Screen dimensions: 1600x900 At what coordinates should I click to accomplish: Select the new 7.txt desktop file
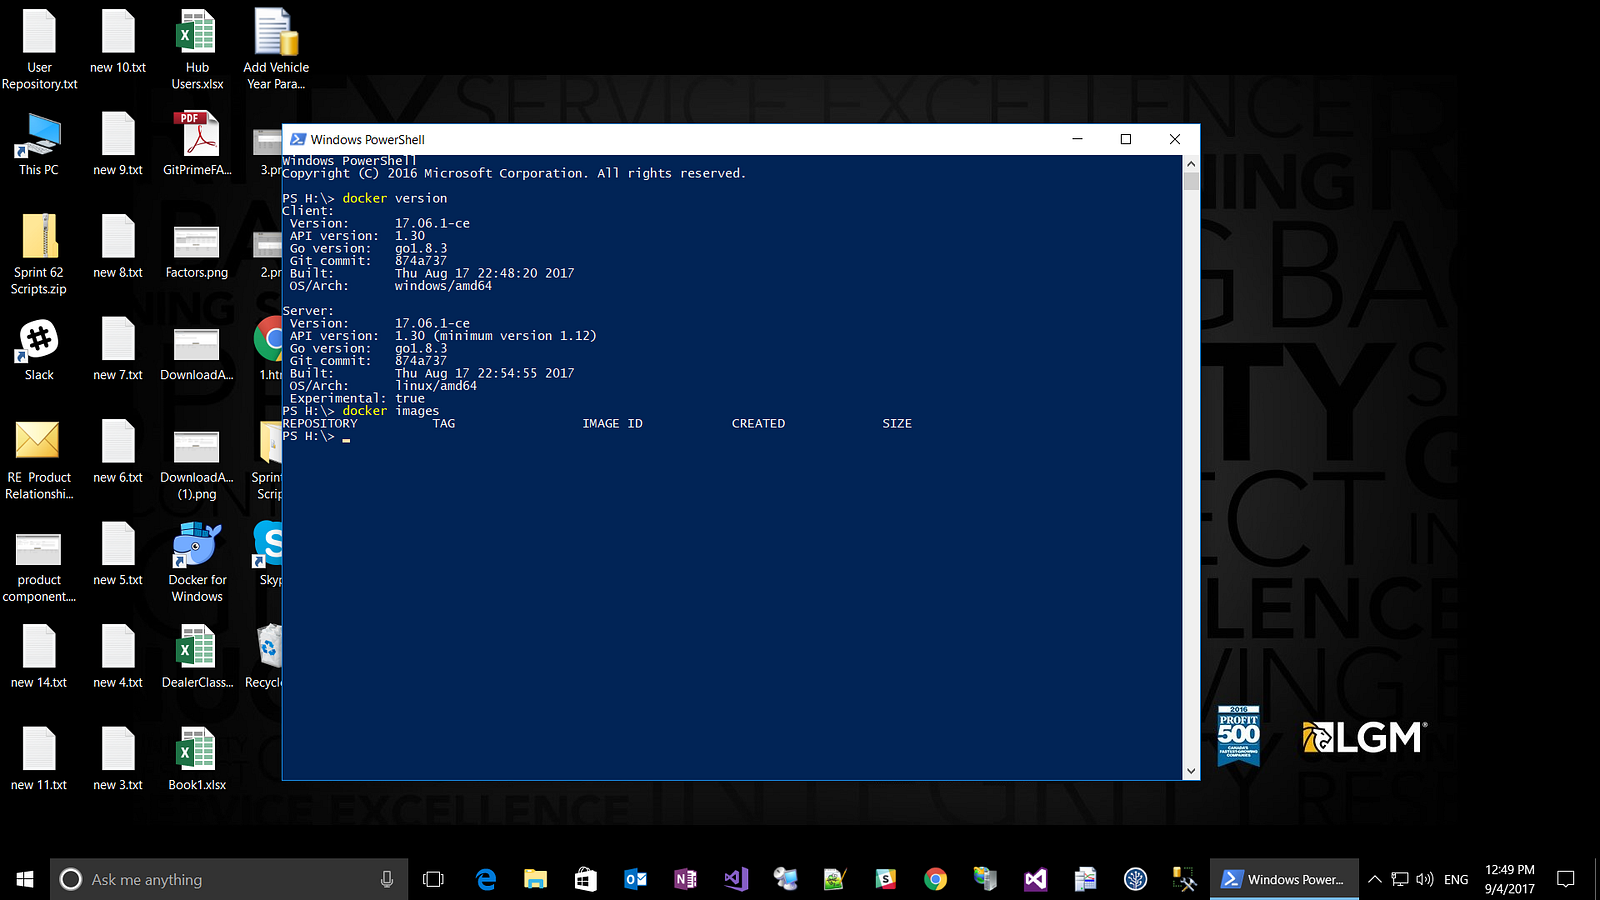[118, 350]
